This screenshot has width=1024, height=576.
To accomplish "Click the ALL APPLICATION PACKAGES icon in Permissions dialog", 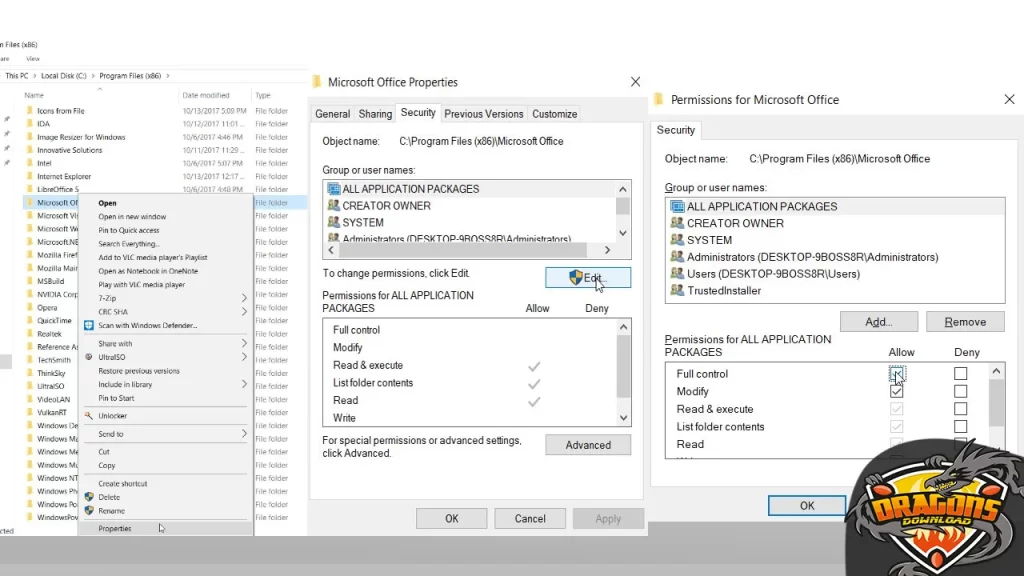I will [677, 206].
